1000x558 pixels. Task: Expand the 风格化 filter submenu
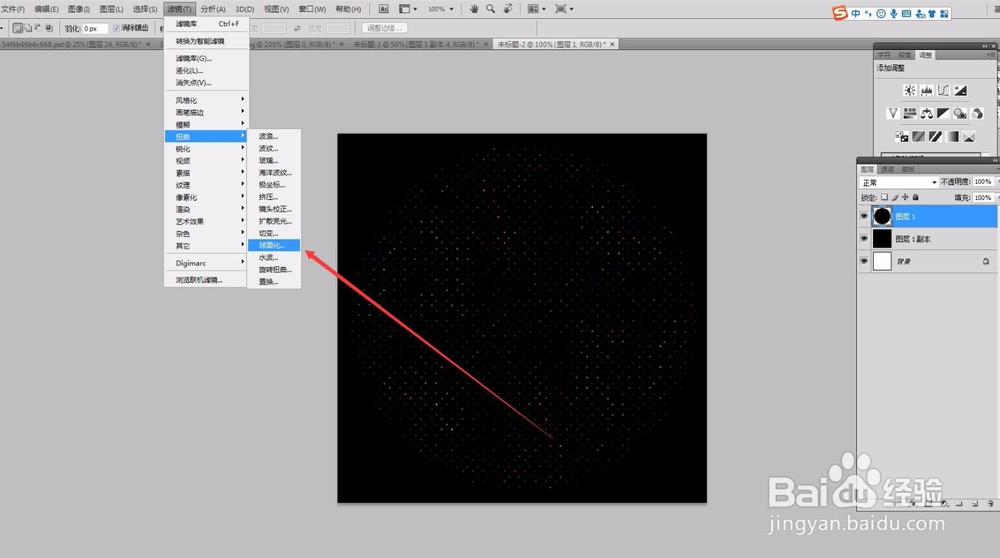pos(205,100)
